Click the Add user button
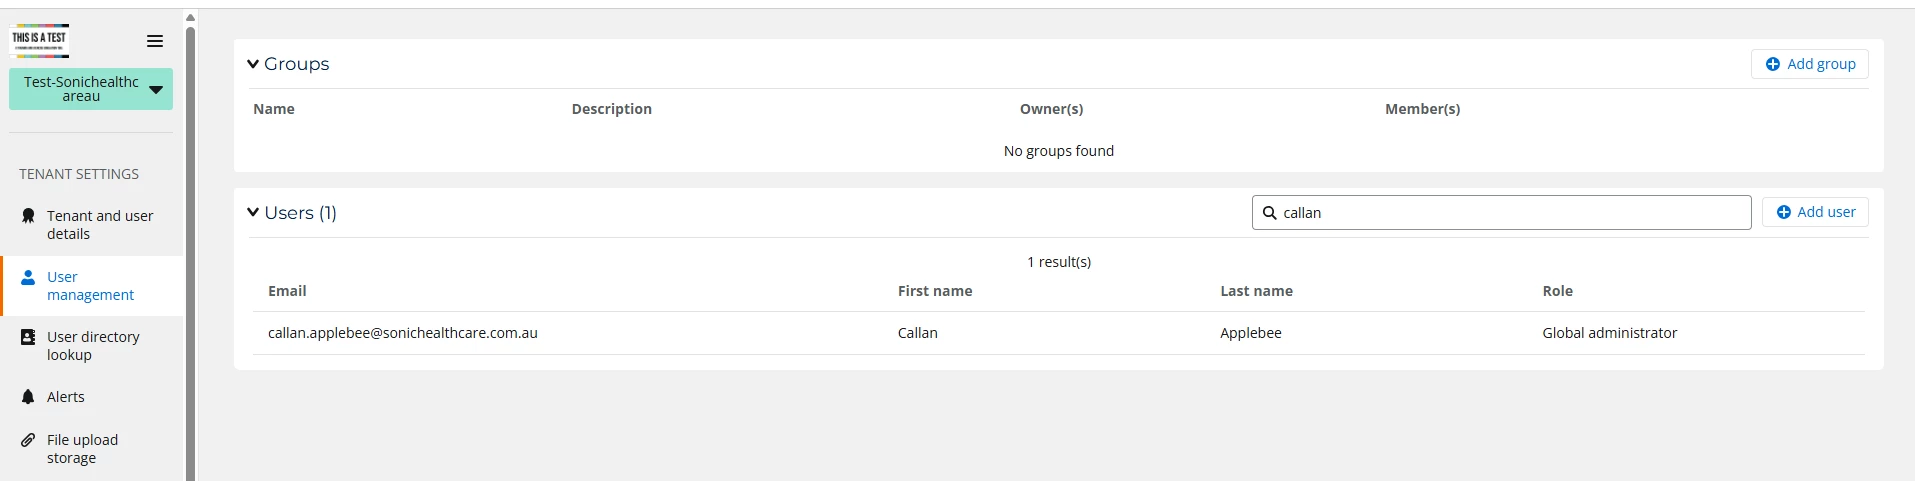Image resolution: width=1915 pixels, height=481 pixels. (1815, 212)
